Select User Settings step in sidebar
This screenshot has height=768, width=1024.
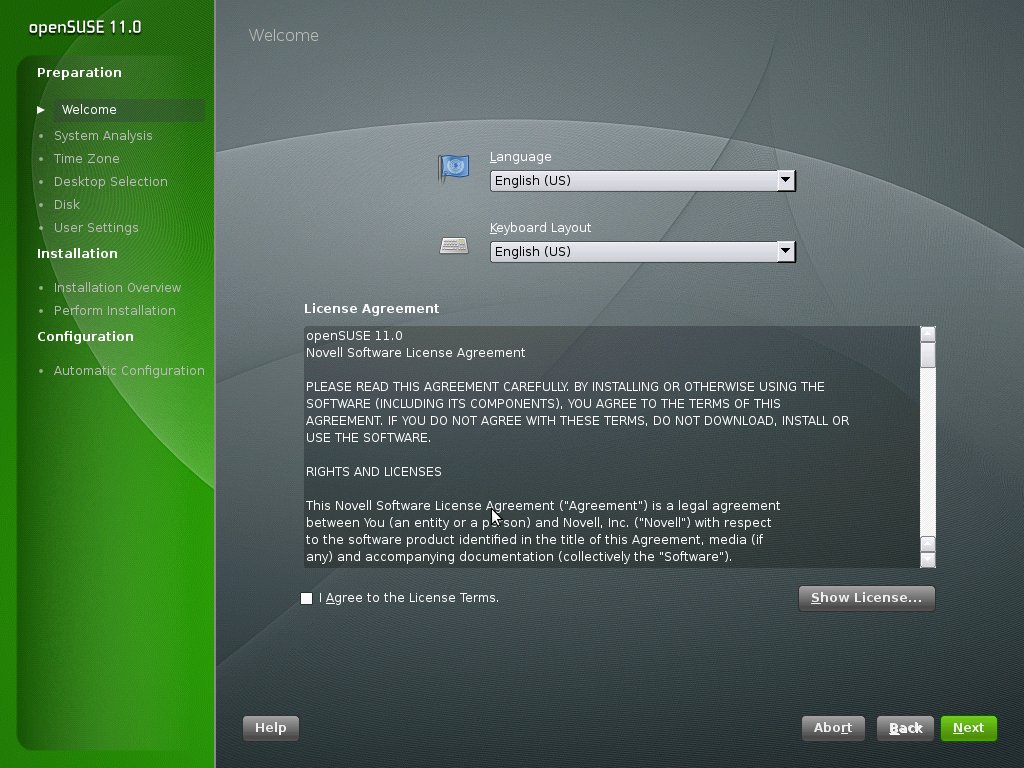point(96,228)
